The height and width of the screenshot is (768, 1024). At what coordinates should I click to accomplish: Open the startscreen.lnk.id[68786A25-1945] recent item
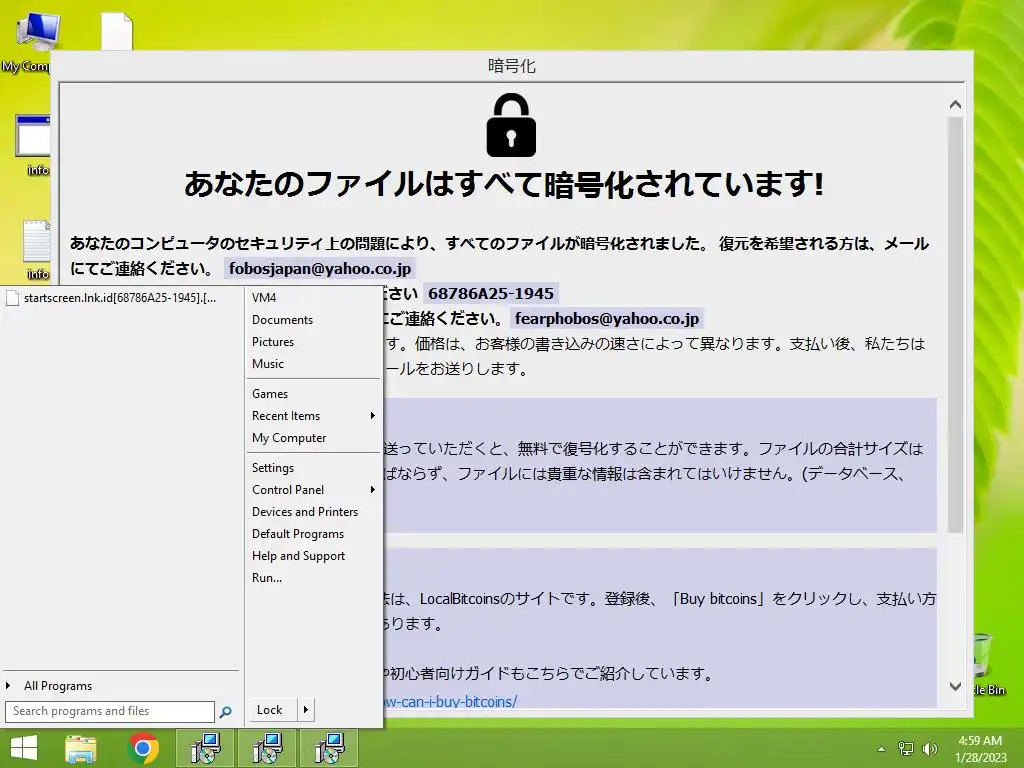121,298
